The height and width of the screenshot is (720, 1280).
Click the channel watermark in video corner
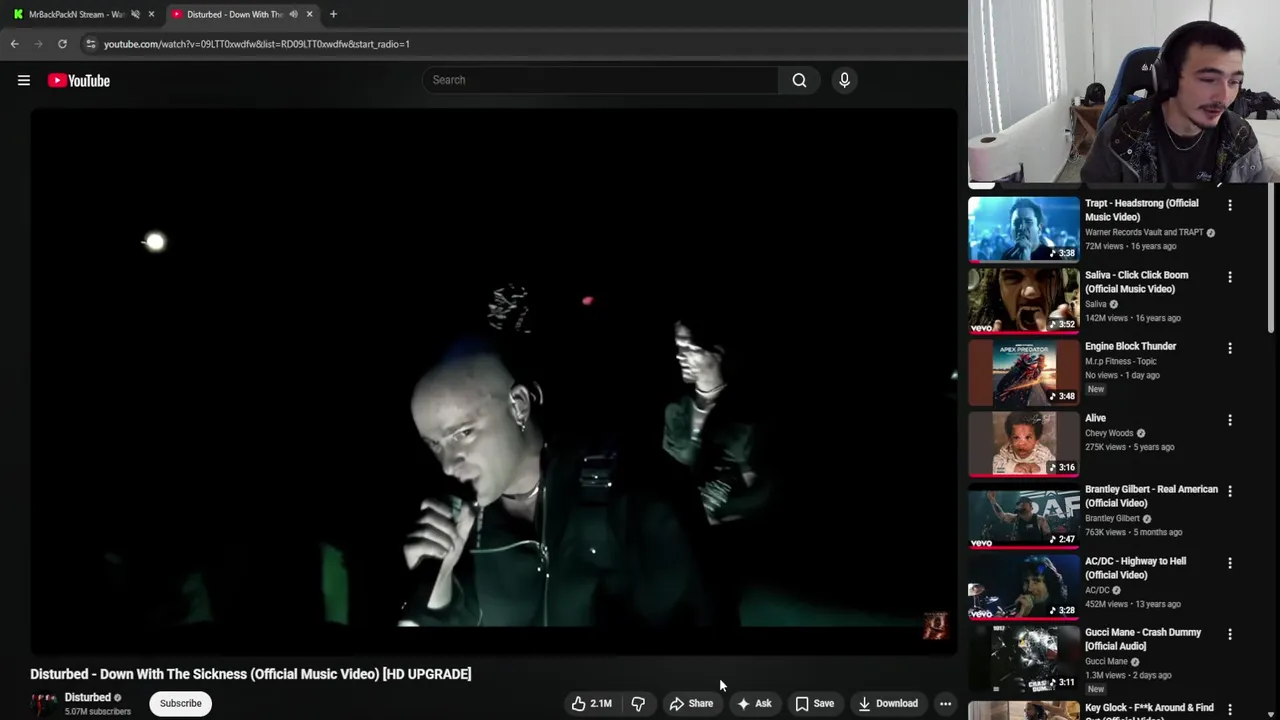pyautogui.click(x=935, y=626)
